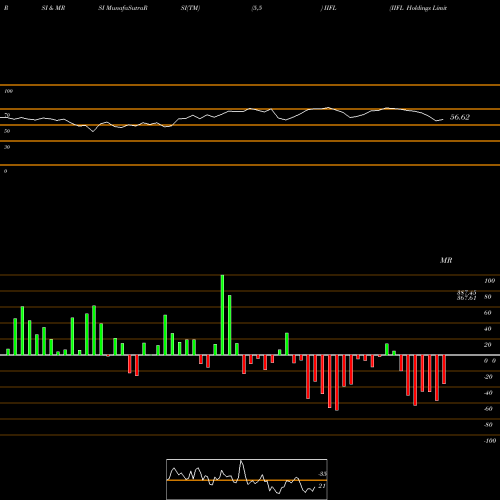Click the end of the white RSI line
Viewport: 500px width, 500px height.
[x=443, y=119]
